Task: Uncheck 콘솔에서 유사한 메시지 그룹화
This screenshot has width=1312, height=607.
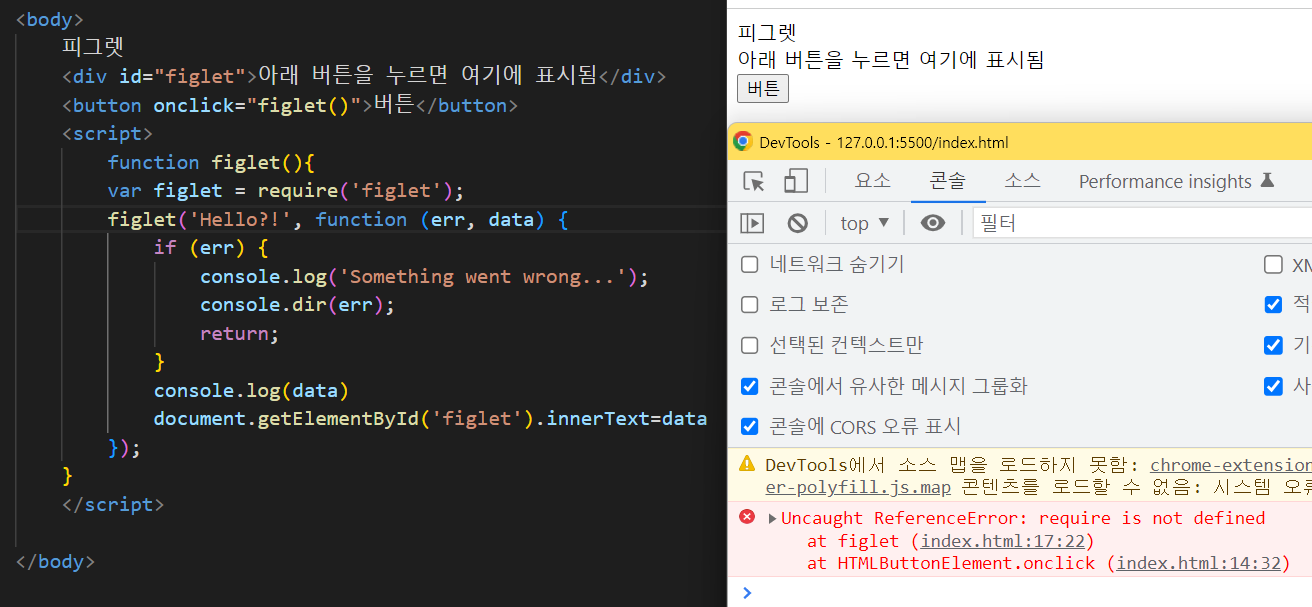Action: click(749, 386)
